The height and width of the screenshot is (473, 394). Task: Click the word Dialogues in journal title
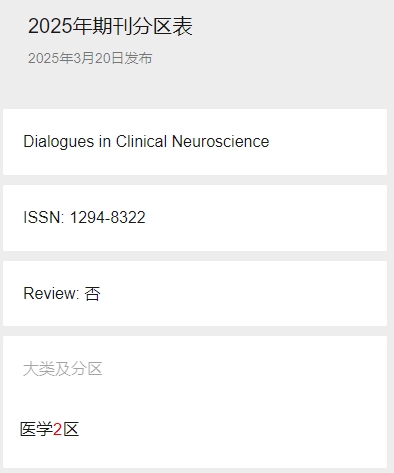pos(59,142)
